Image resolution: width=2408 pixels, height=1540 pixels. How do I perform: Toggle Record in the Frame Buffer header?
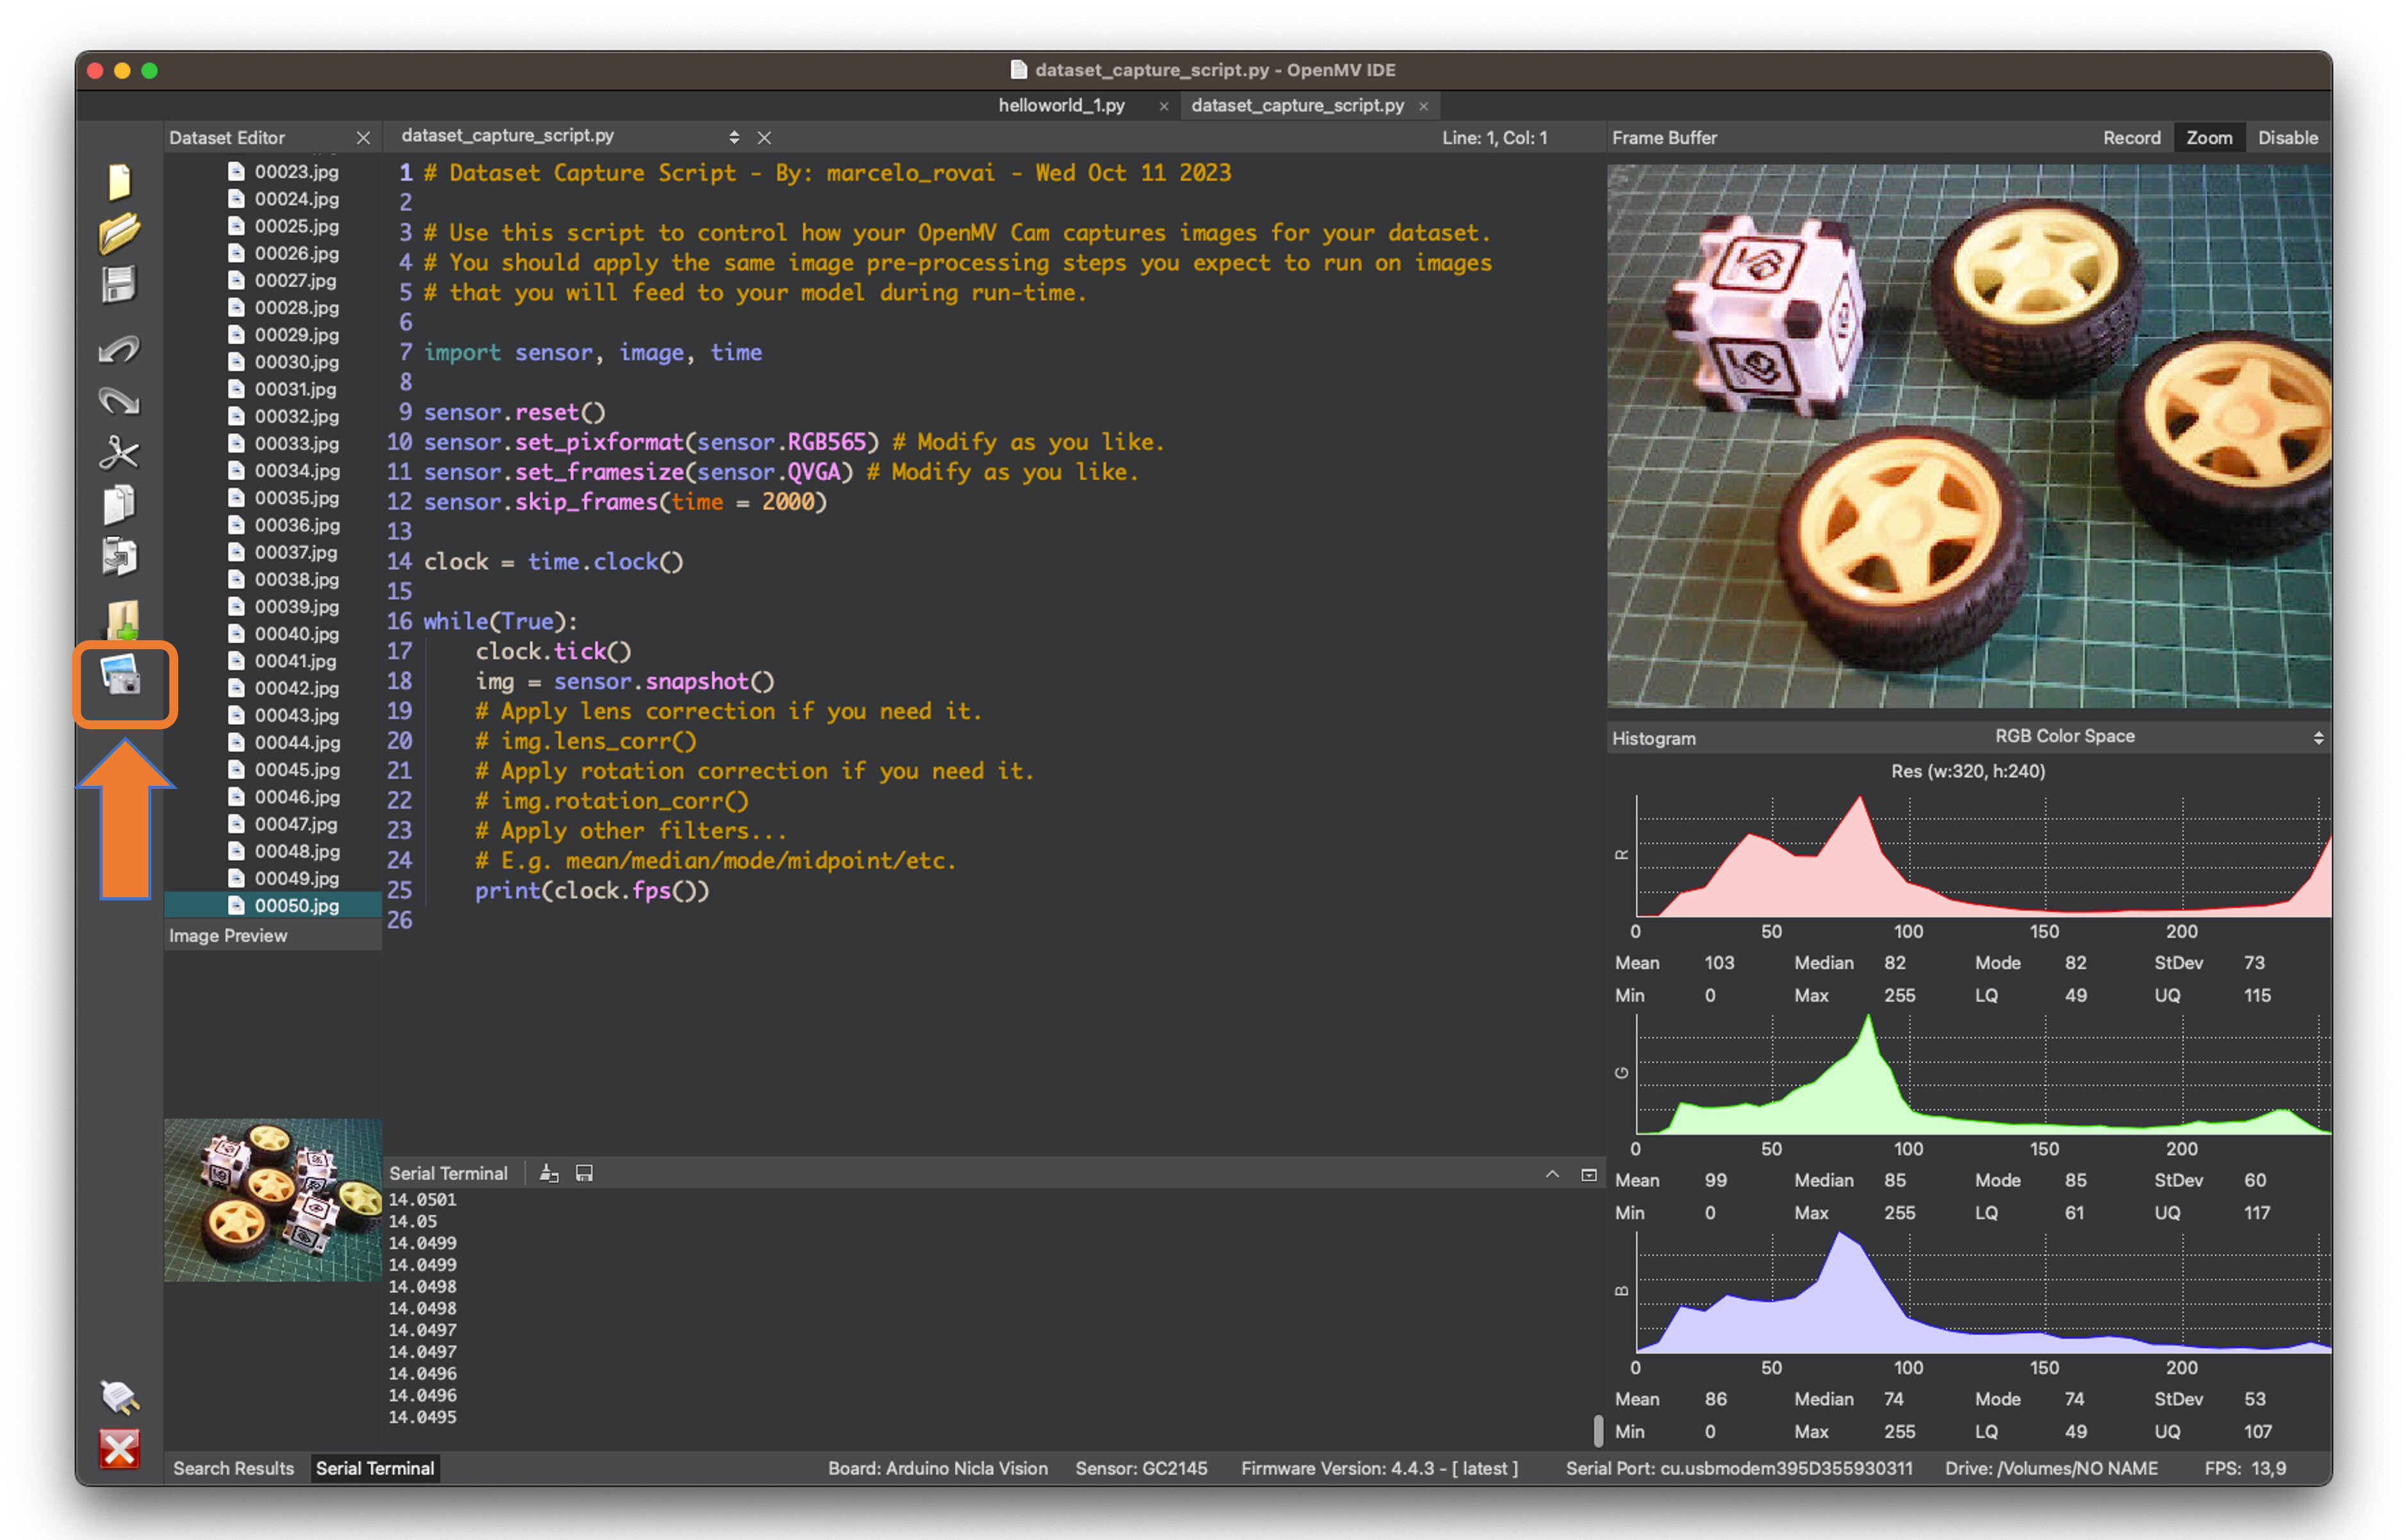point(2131,138)
